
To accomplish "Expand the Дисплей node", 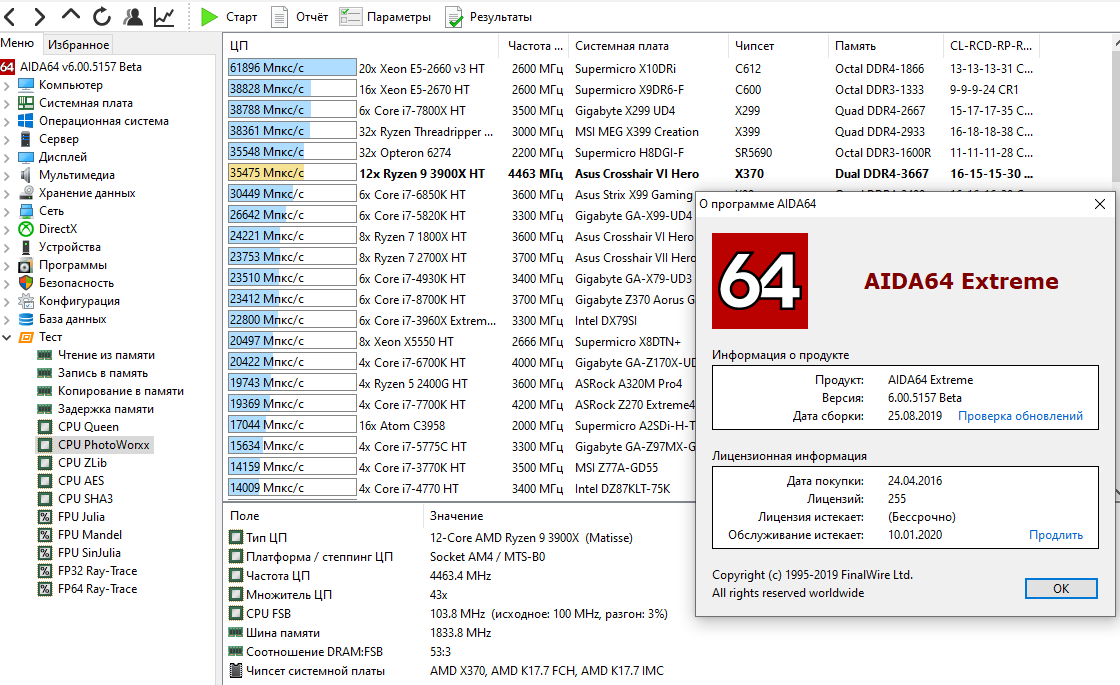I will click(x=6, y=157).
